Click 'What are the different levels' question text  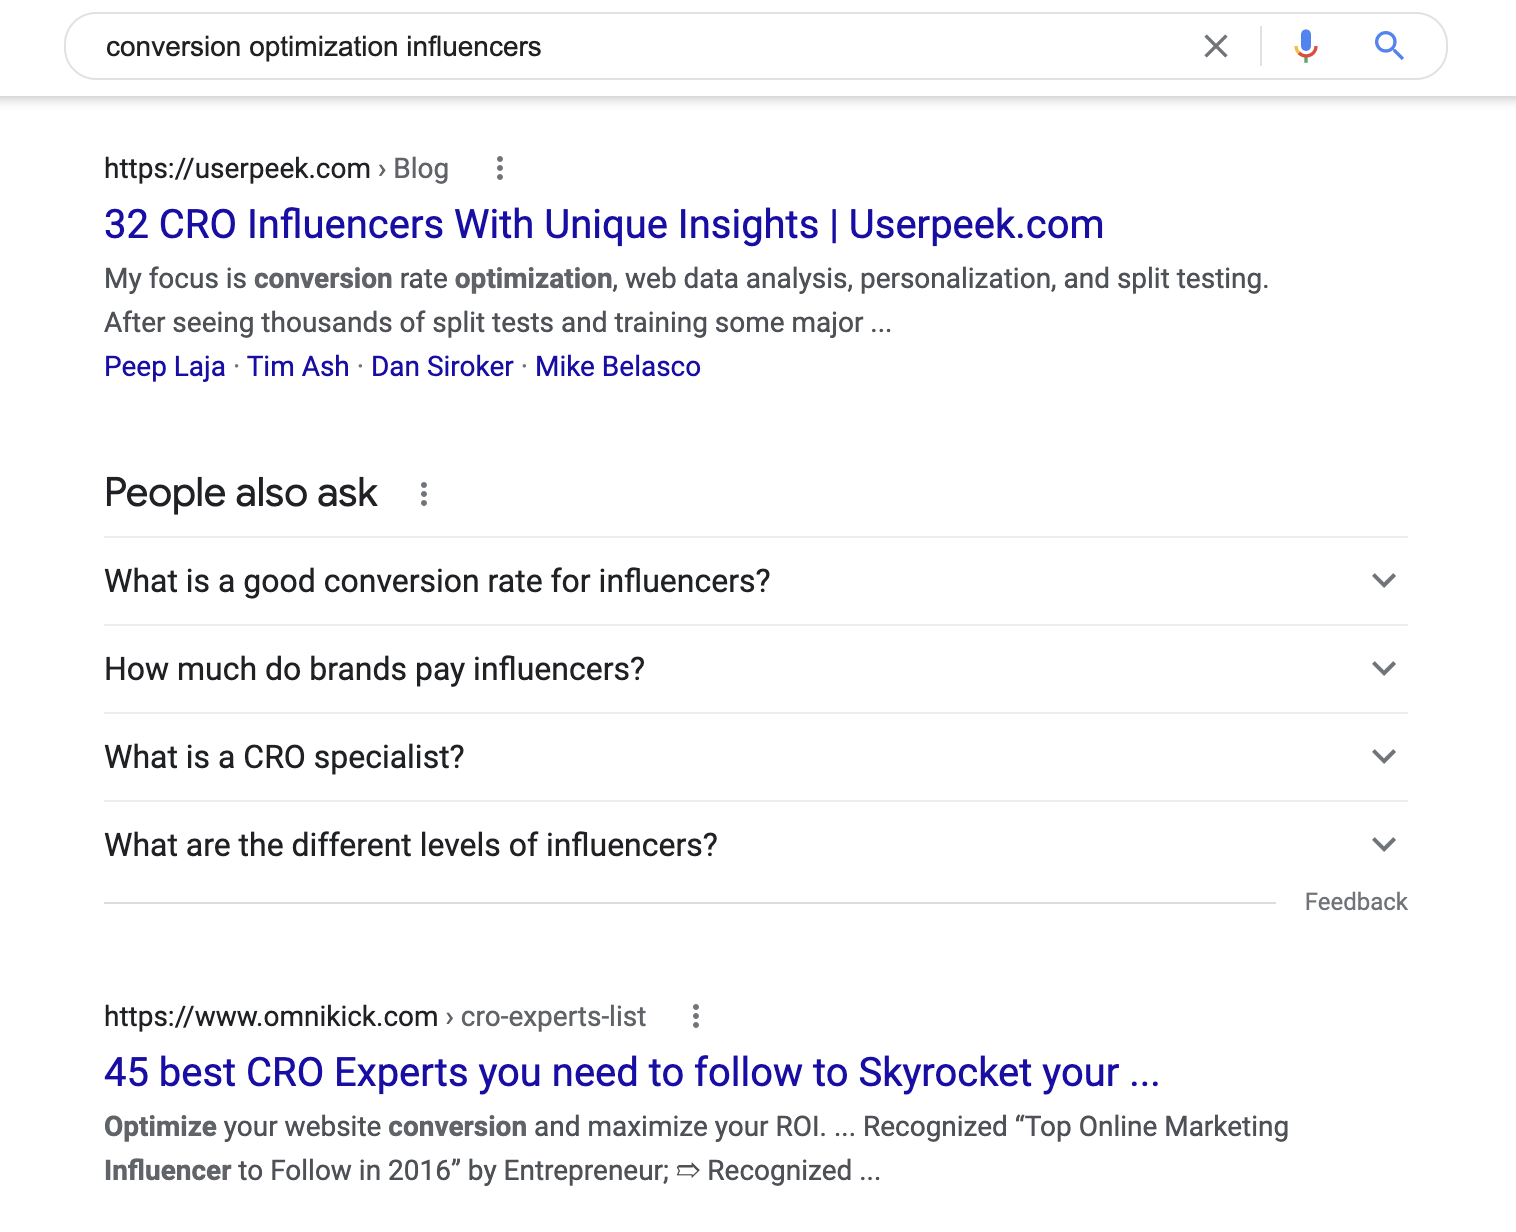tap(411, 845)
